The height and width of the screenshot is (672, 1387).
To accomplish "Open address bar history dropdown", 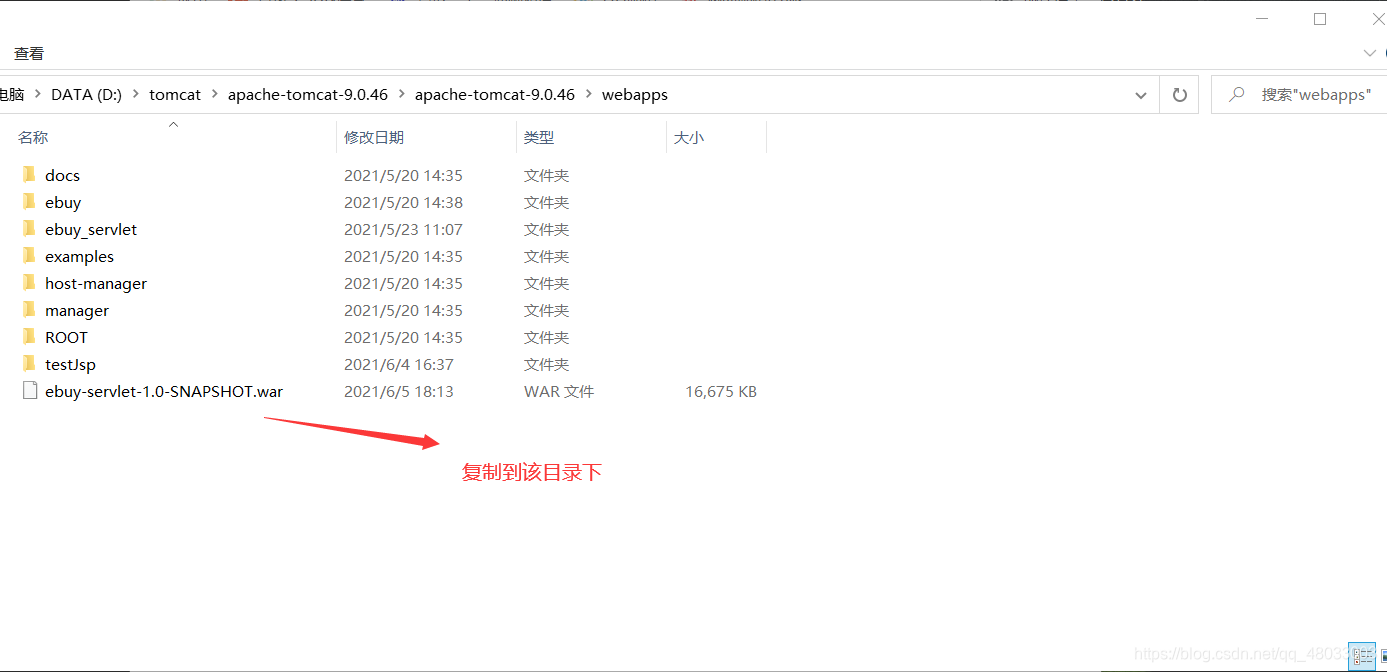I will point(1141,95).
